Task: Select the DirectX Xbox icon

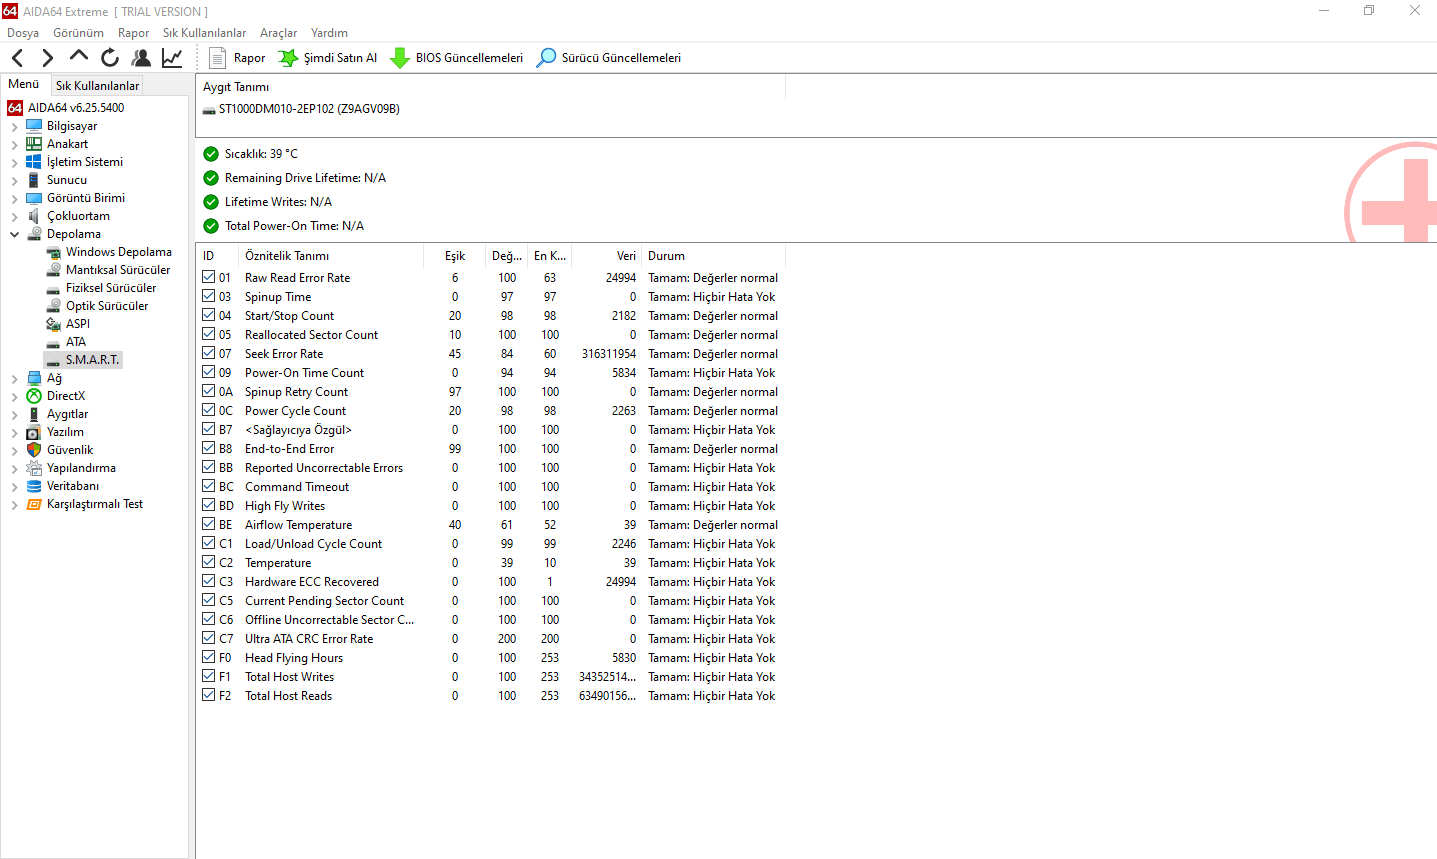Action: [34, 396]
